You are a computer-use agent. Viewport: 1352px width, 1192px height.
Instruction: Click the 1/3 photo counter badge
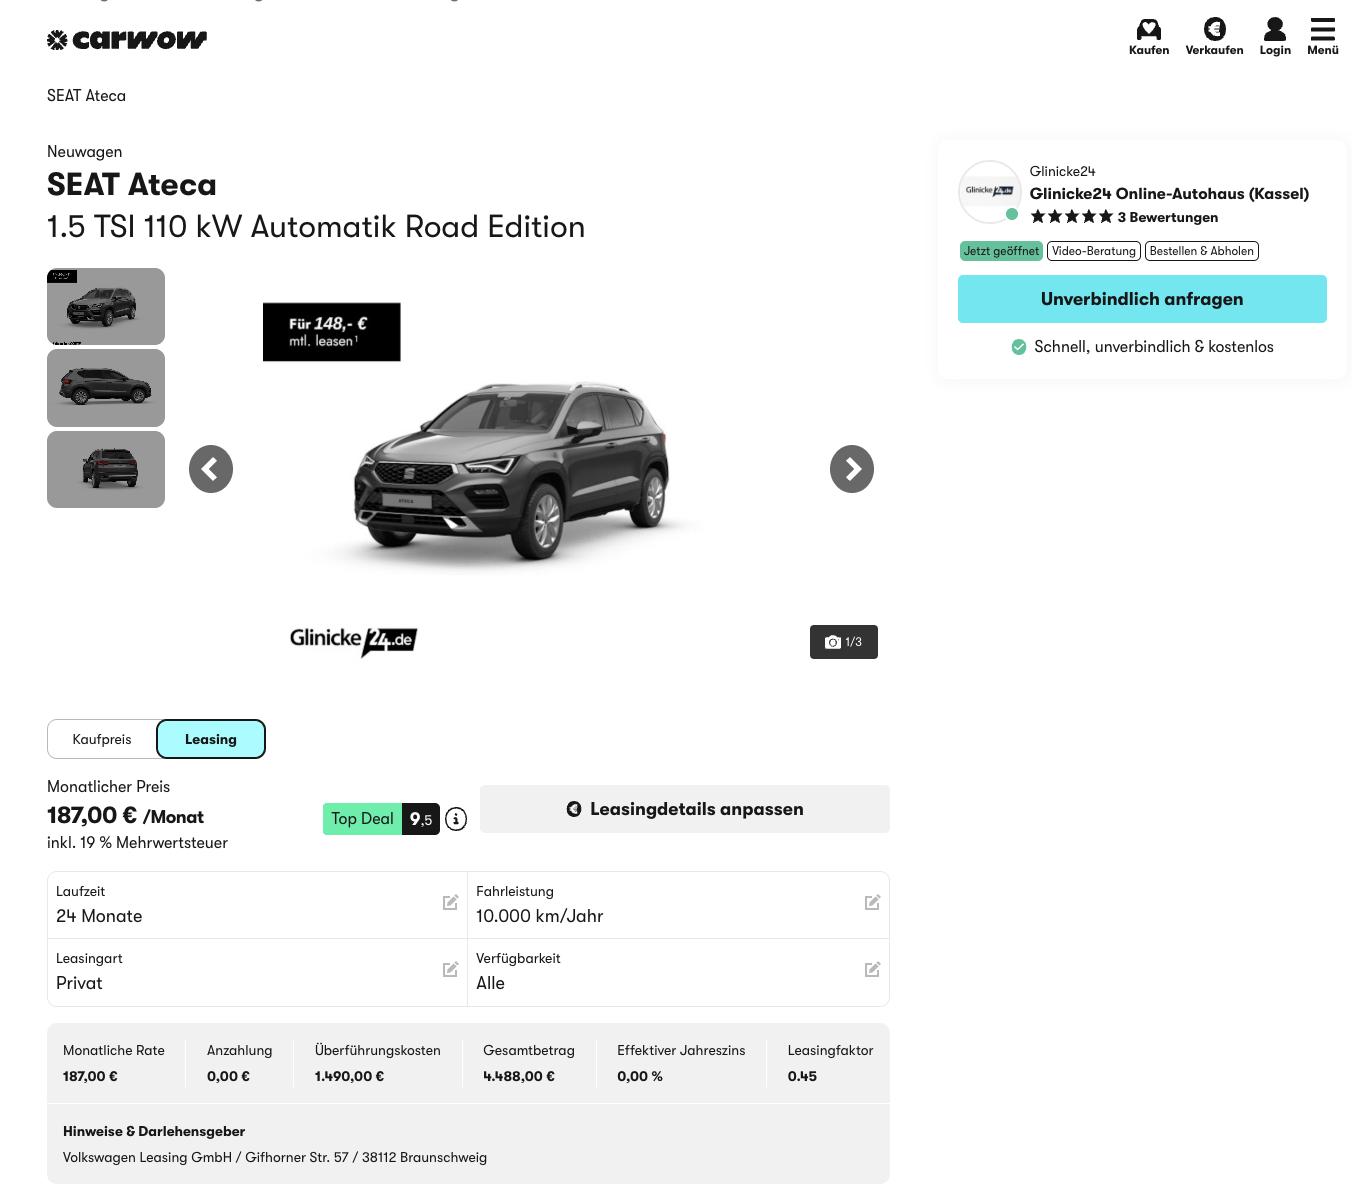843,642
